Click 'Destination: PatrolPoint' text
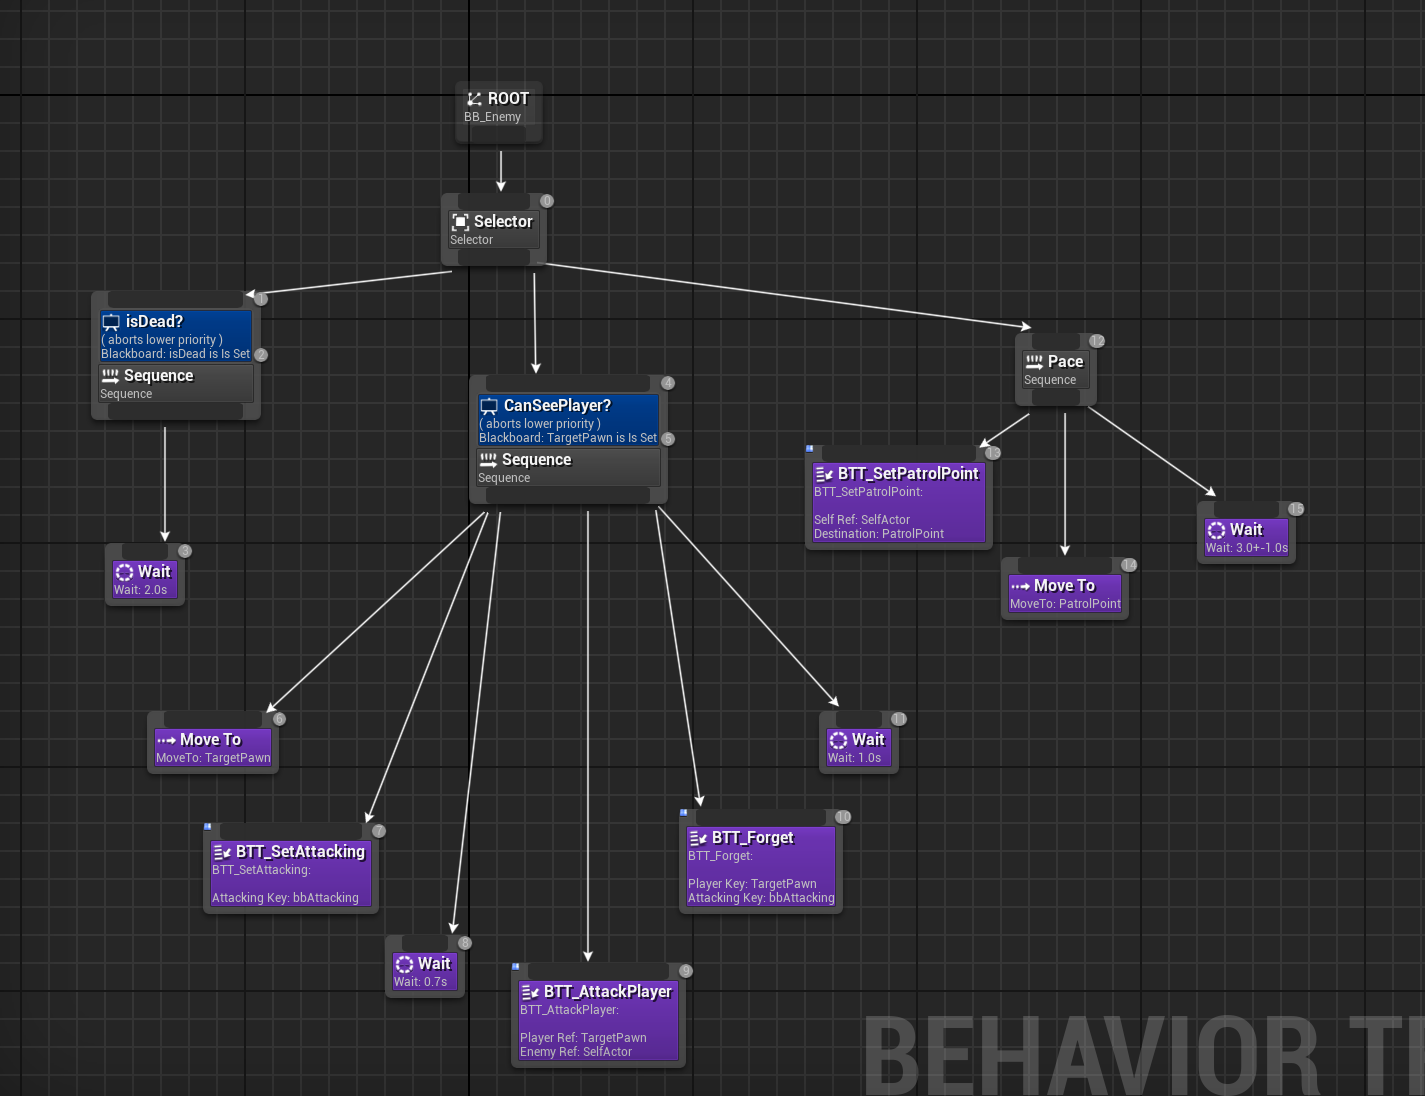Screen dimensions: 1425x1096 (x=879, y=534)
